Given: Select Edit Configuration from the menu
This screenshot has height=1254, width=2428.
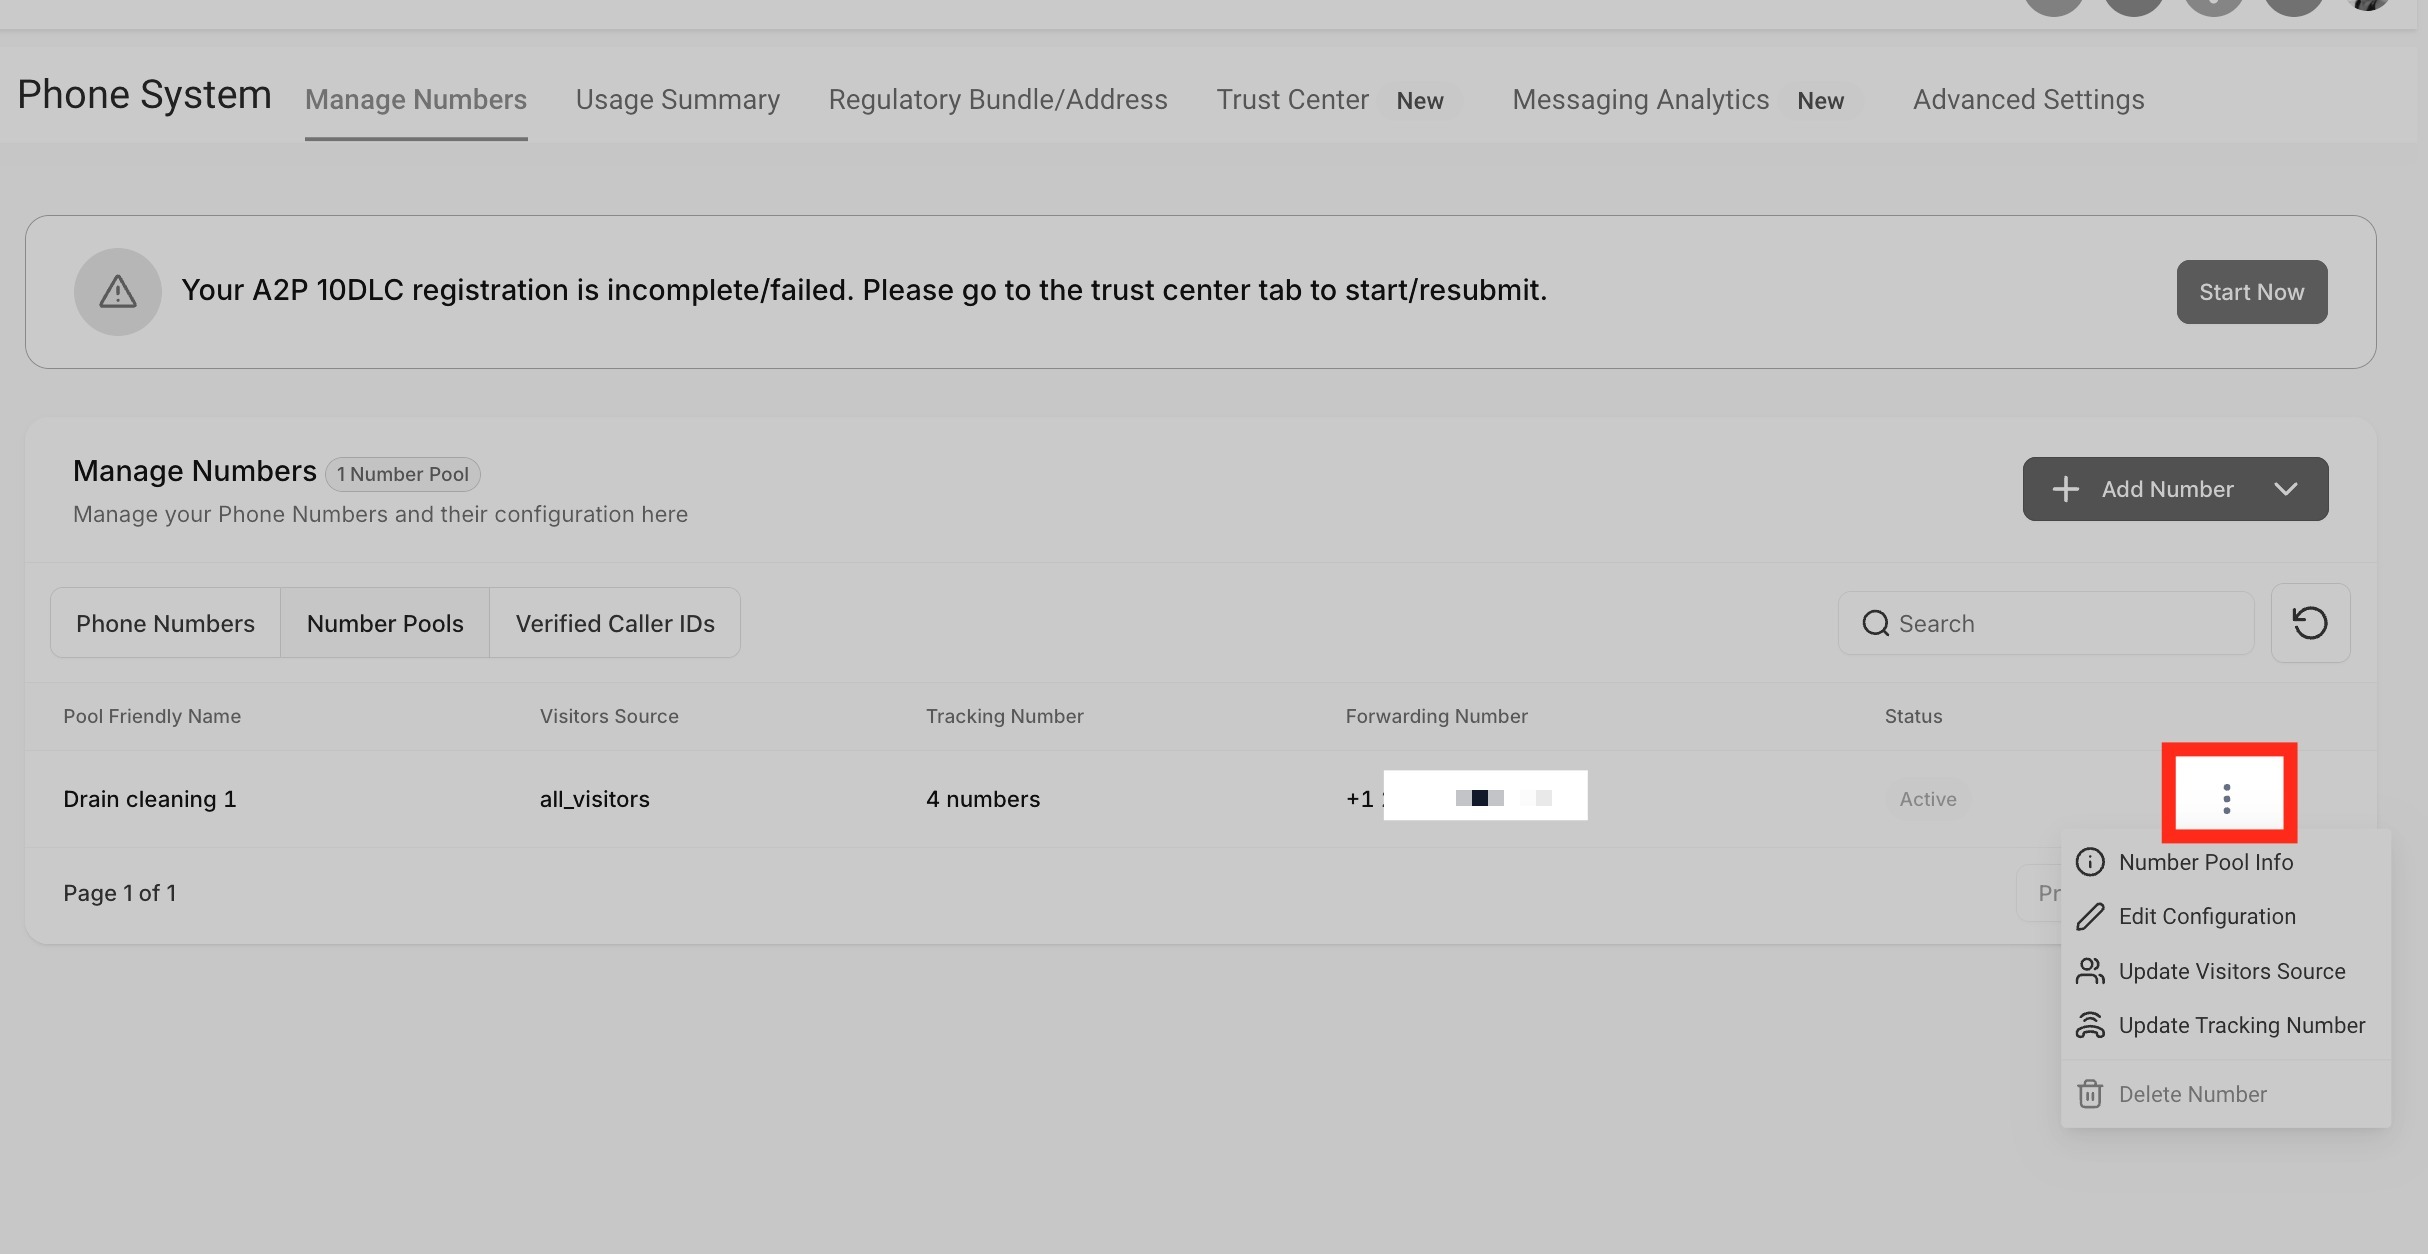Looking at the screenshot, I should tap(2206, 917).
